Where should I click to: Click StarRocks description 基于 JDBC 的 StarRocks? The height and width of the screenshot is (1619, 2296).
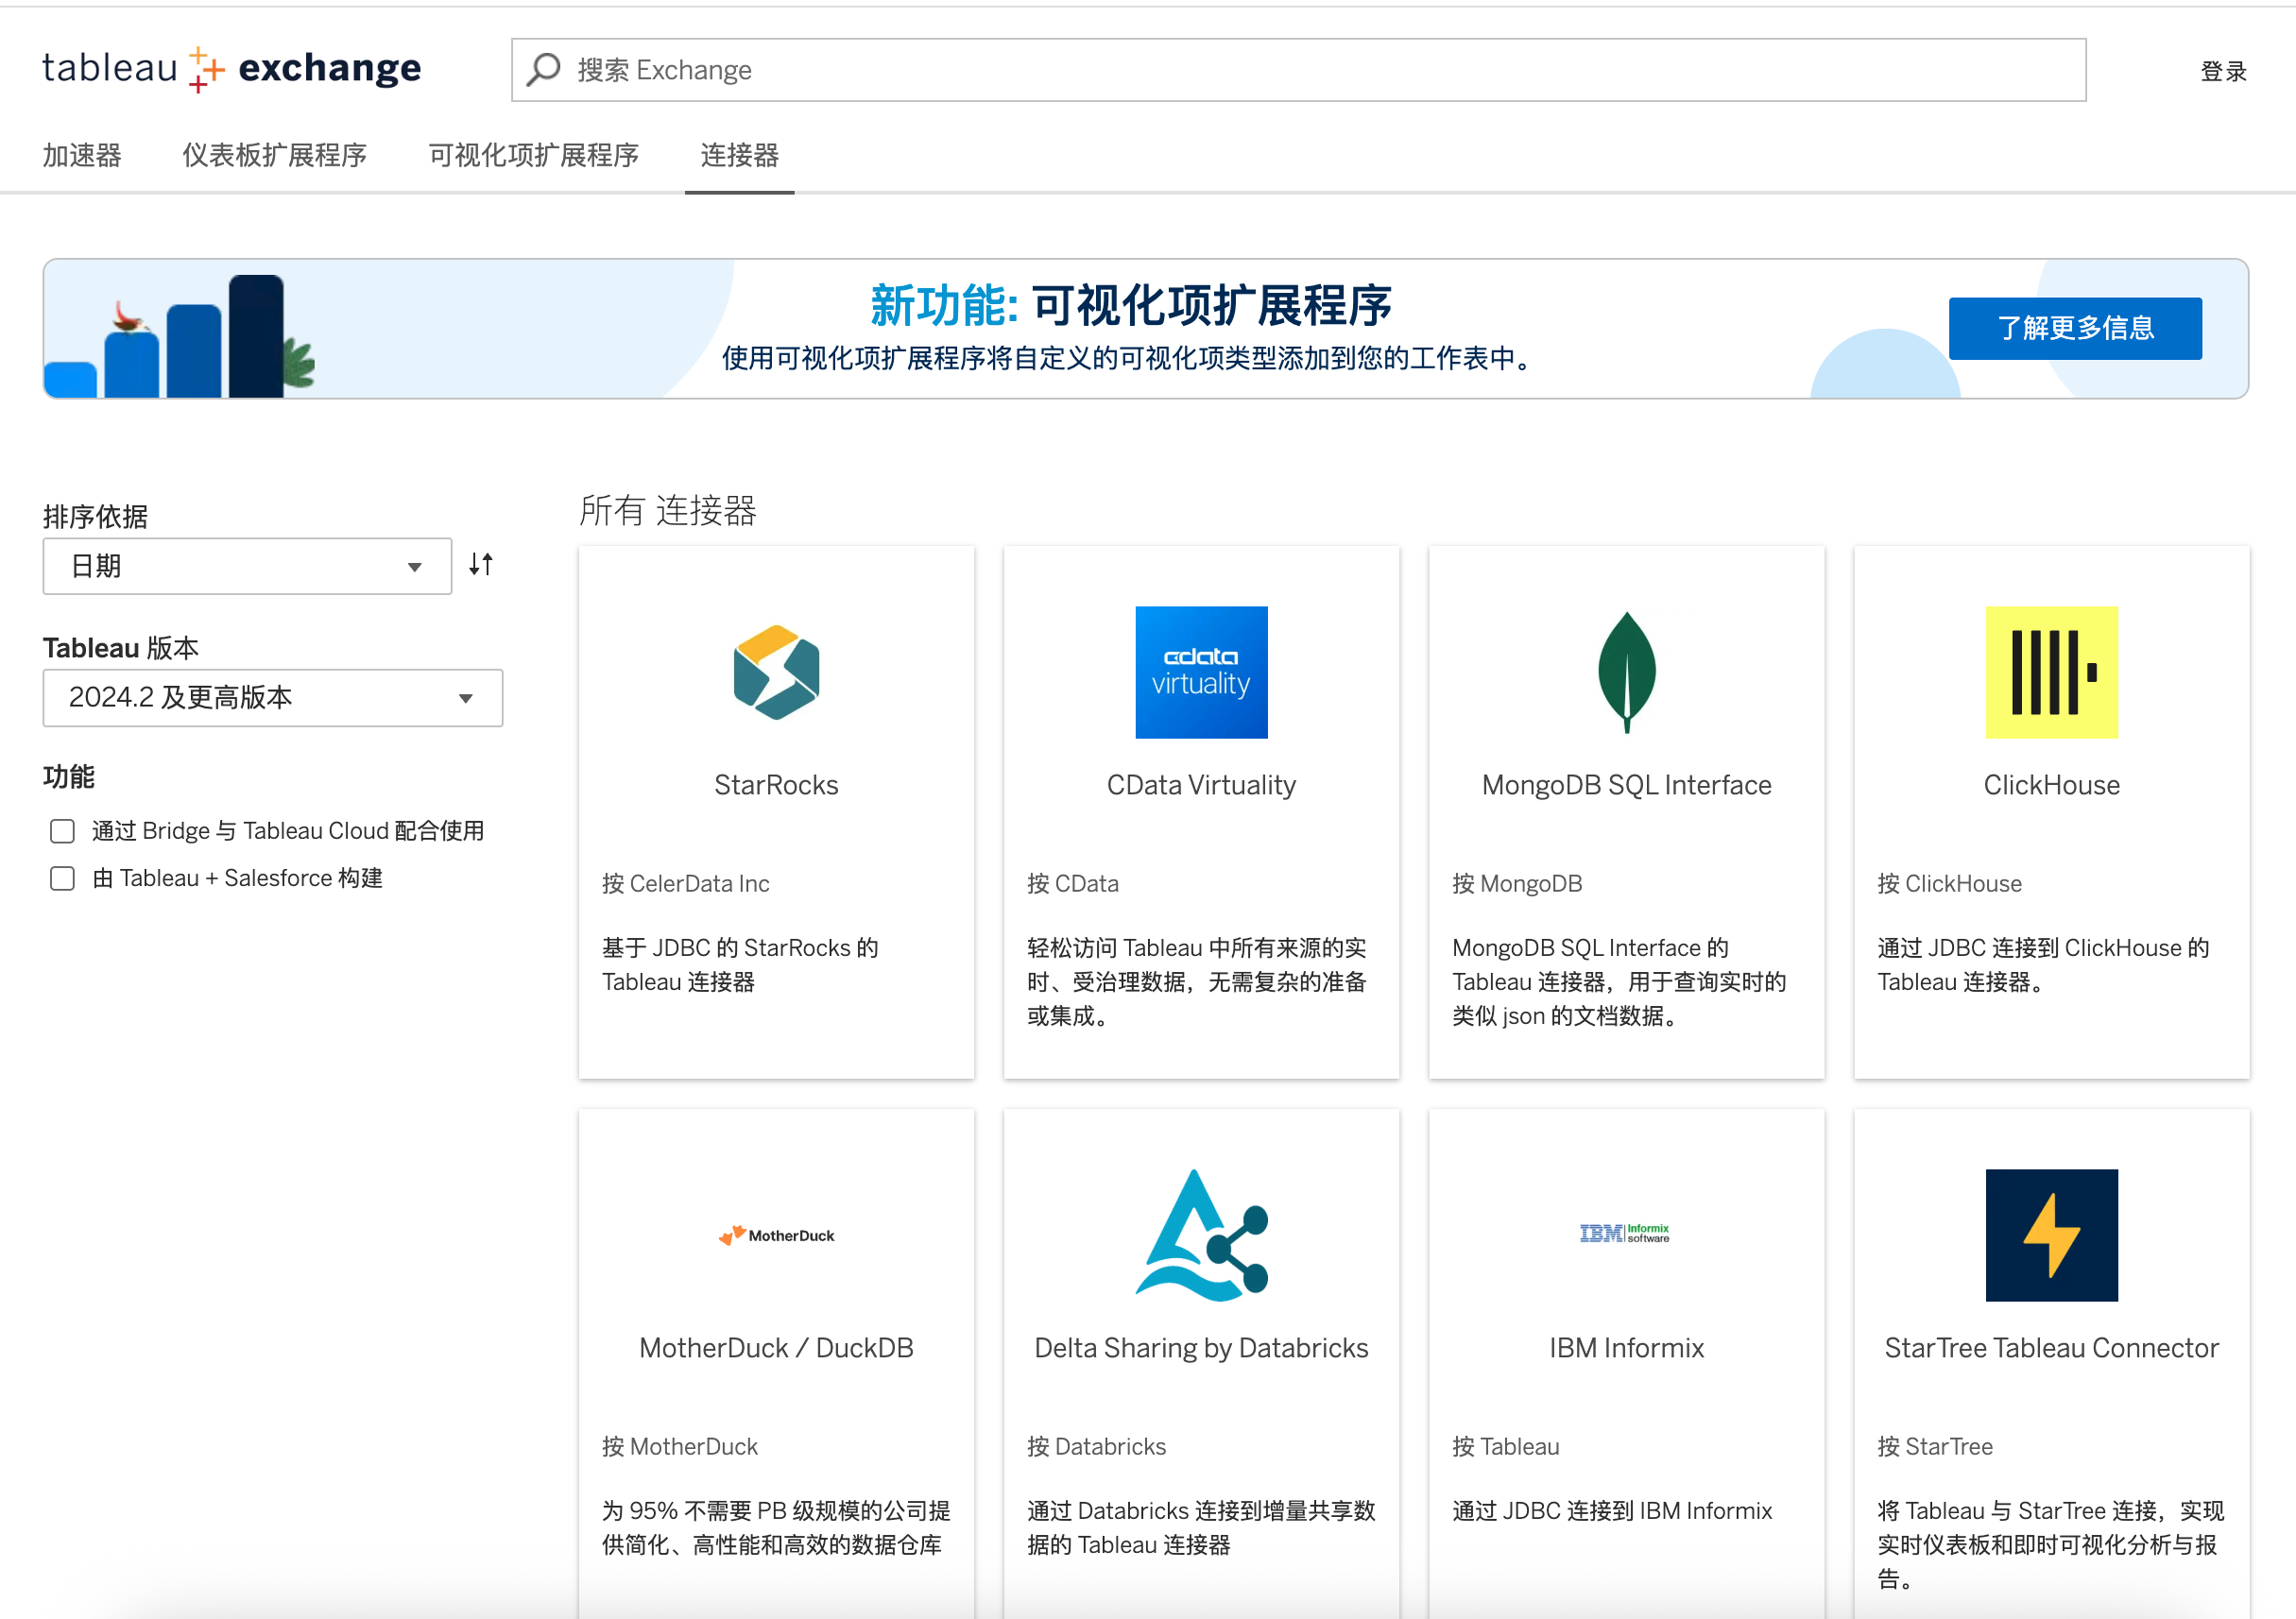tap(739, 965)
